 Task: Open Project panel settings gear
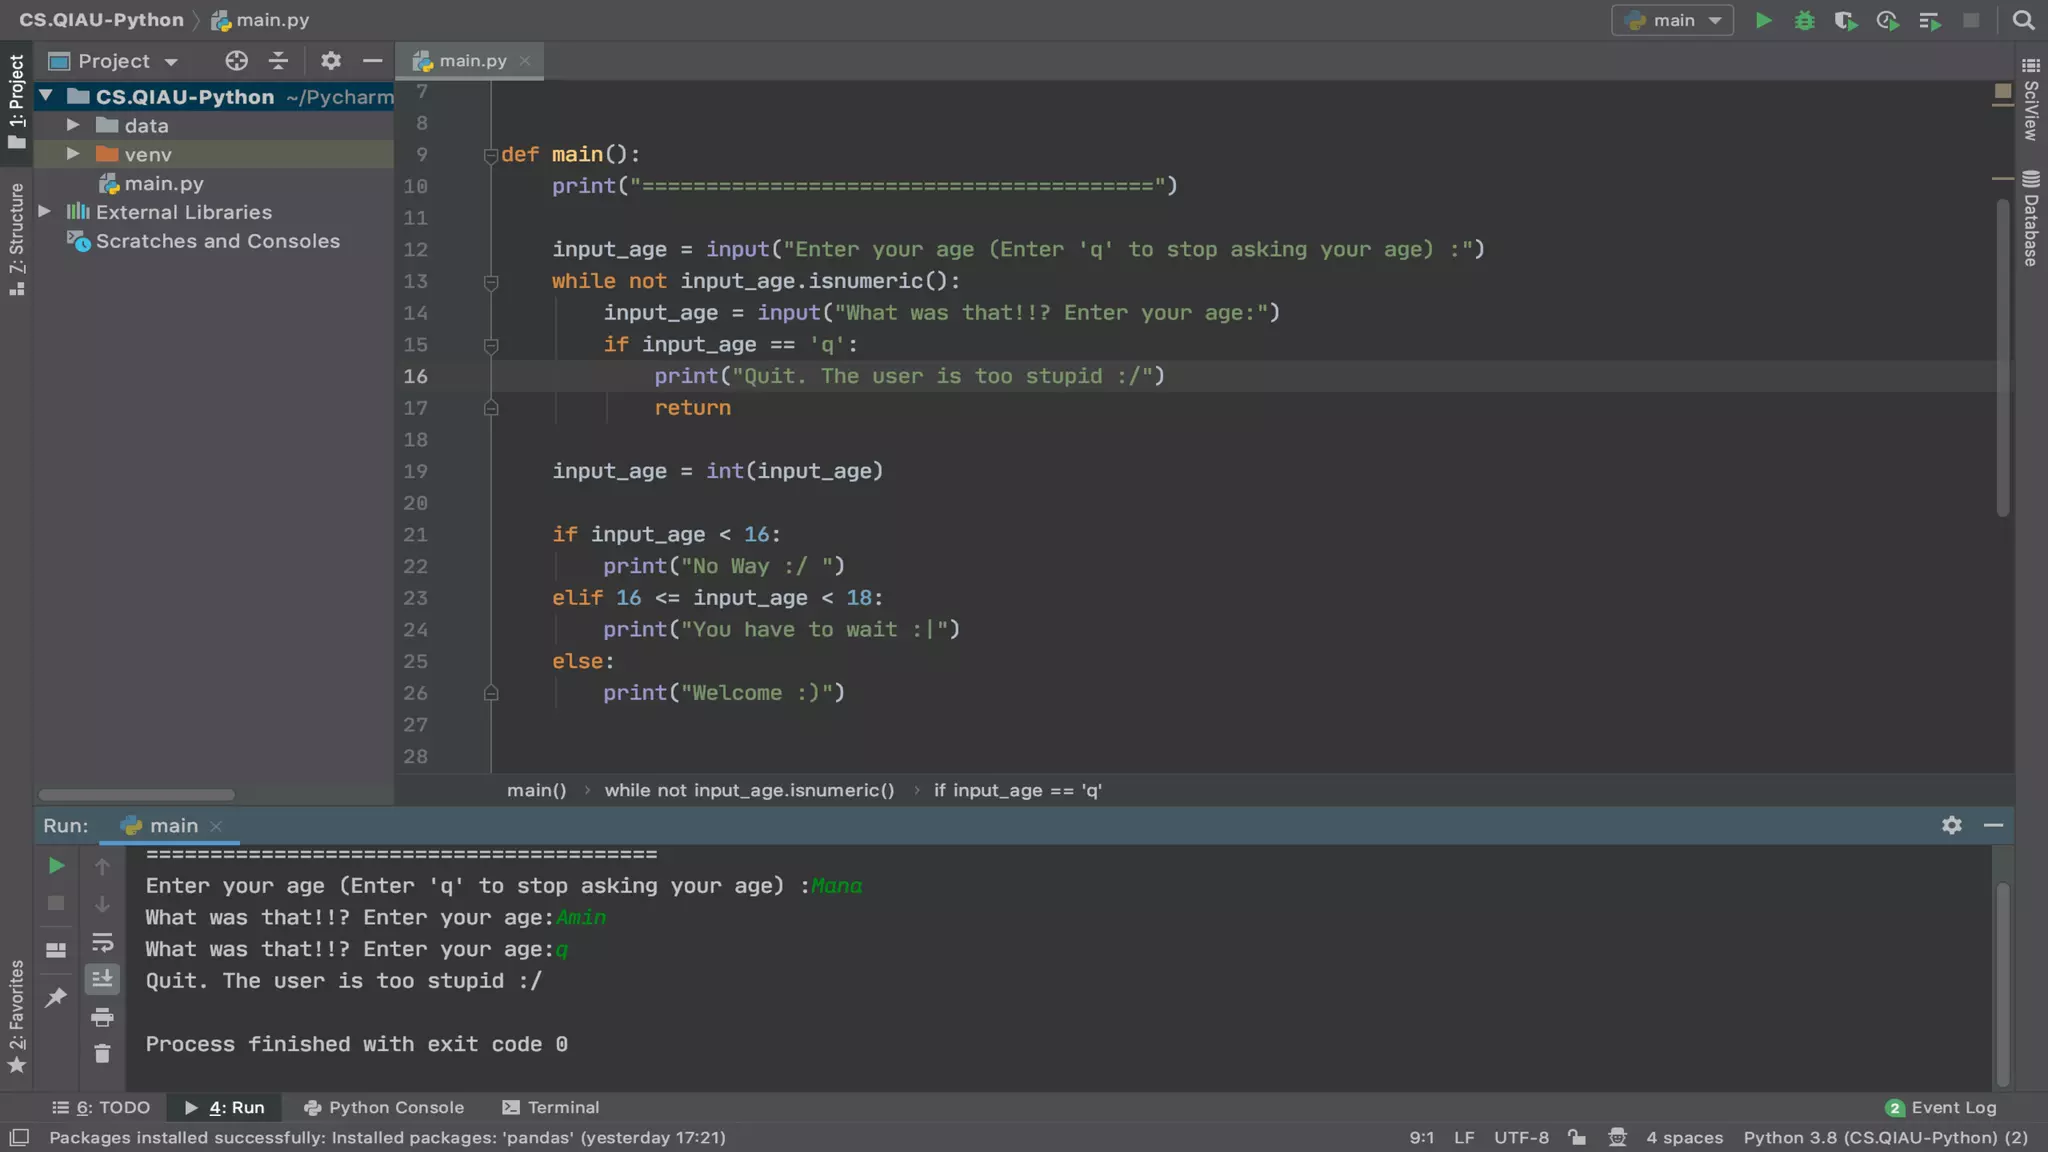(331, 61)
